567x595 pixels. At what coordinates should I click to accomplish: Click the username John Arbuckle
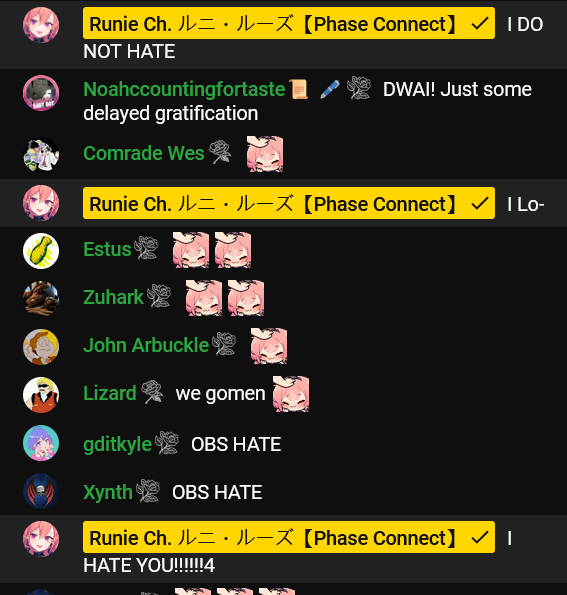[x=146, y=345]
